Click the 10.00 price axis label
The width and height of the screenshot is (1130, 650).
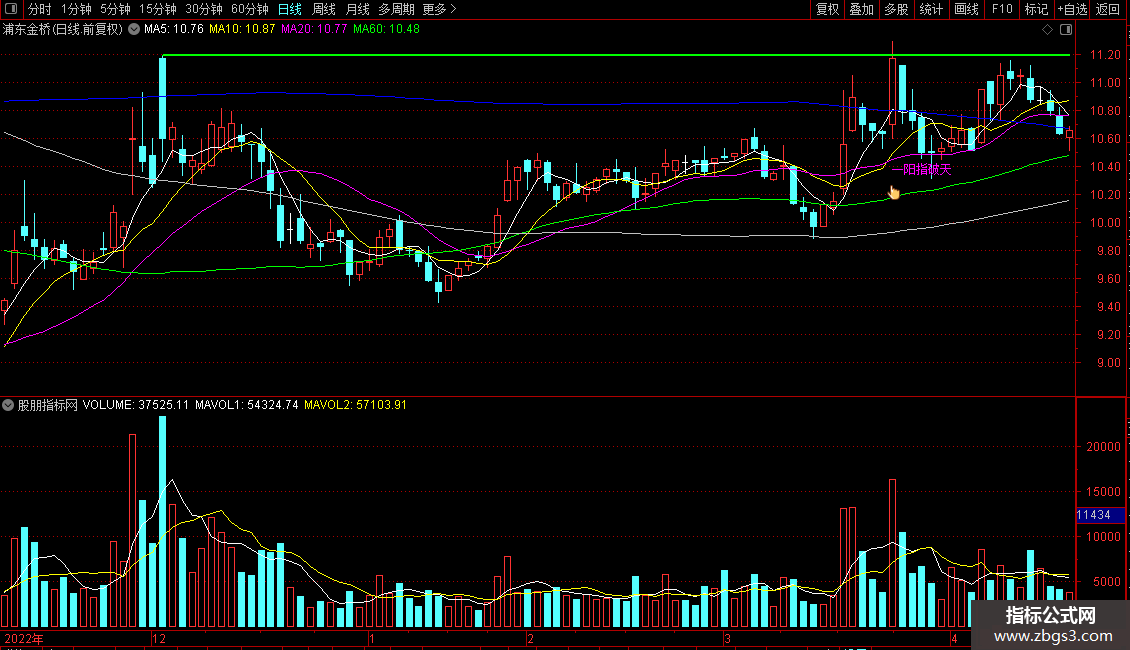click(1105, 223)
